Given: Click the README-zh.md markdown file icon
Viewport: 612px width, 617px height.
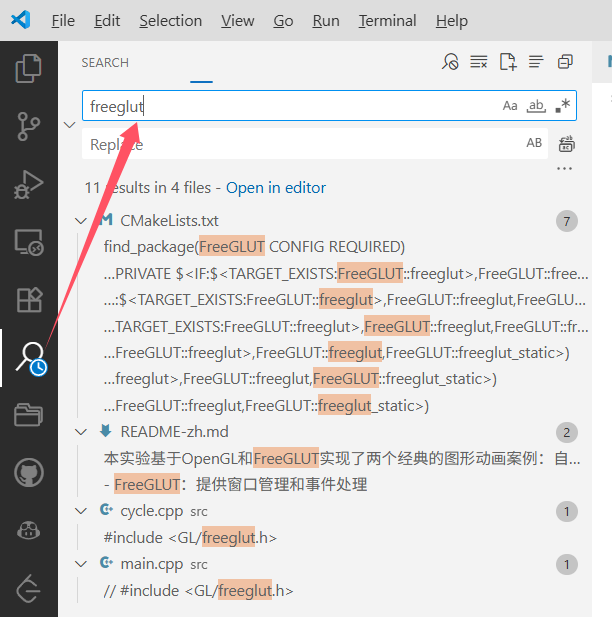Looking at the screenshot, I should coord(105,431).
